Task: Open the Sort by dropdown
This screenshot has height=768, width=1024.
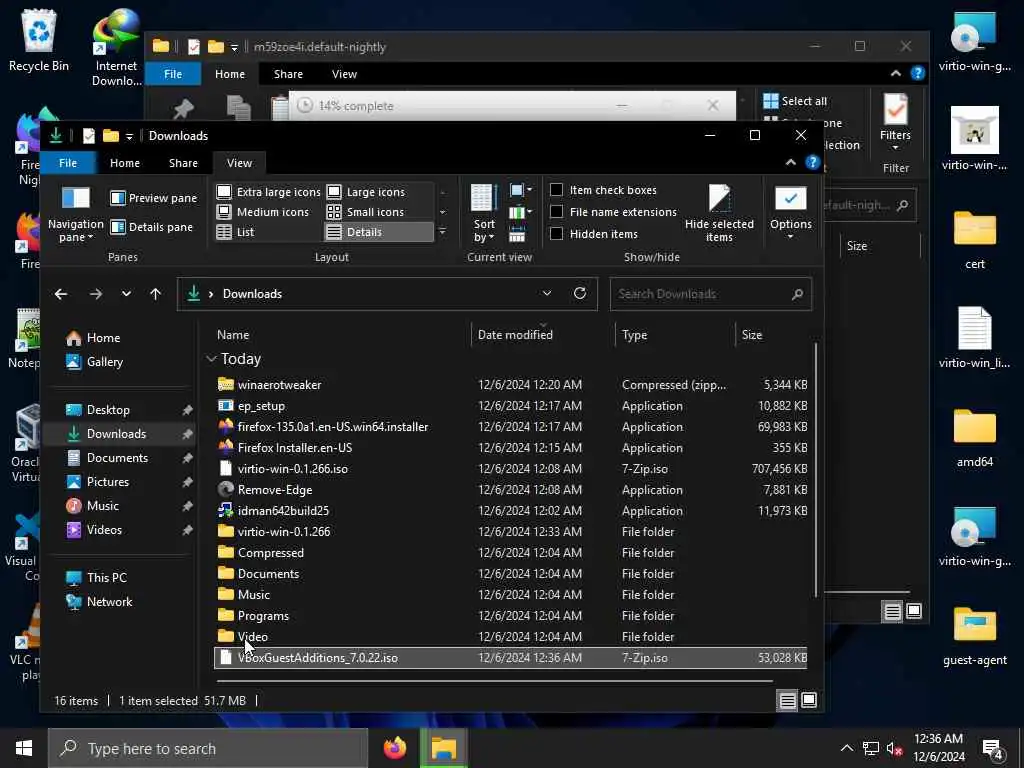Action: pyautogui.click(x=484, y=214)
